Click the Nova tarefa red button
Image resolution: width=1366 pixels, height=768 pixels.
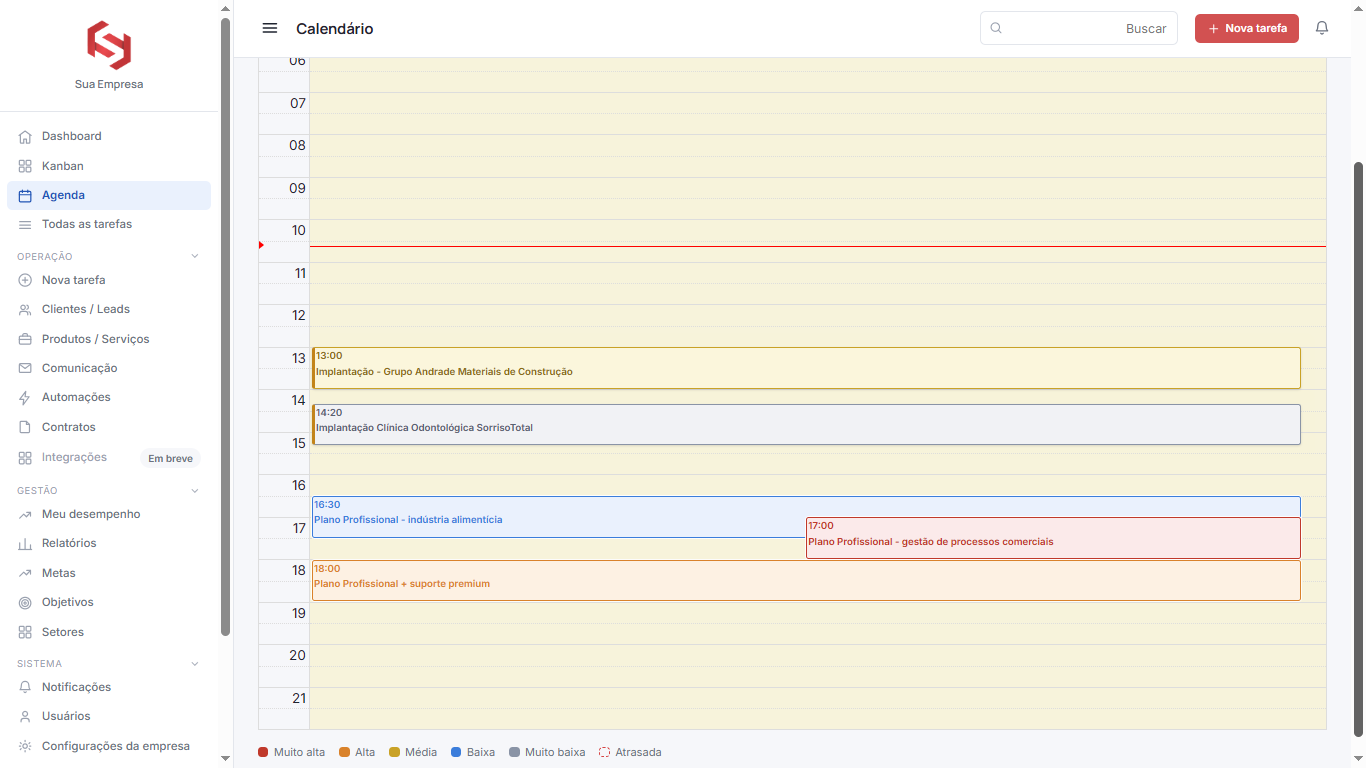(1247, 28)
